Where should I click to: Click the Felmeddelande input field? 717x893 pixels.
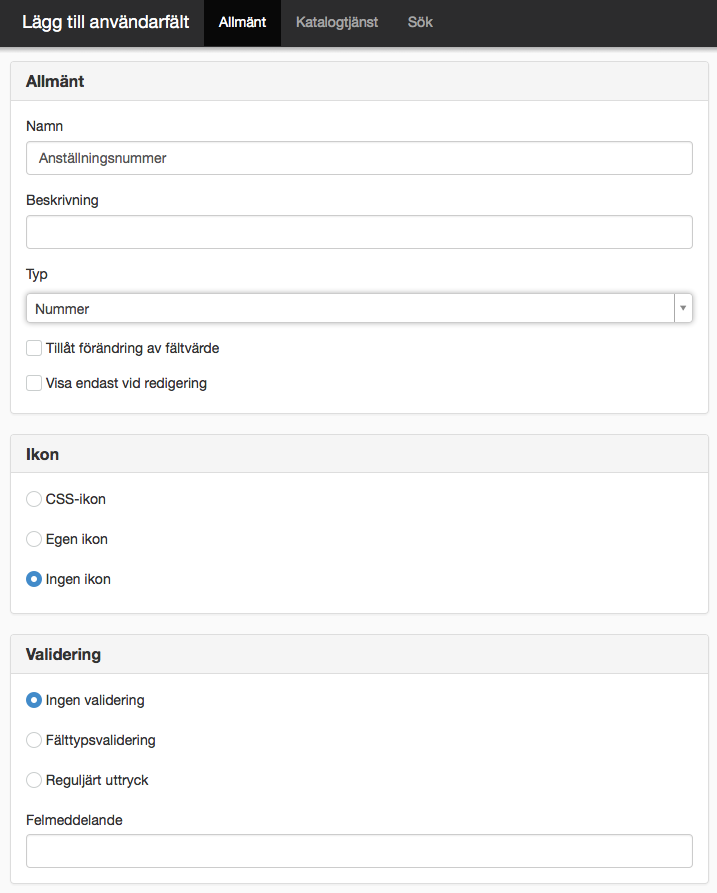pos(359,851)
